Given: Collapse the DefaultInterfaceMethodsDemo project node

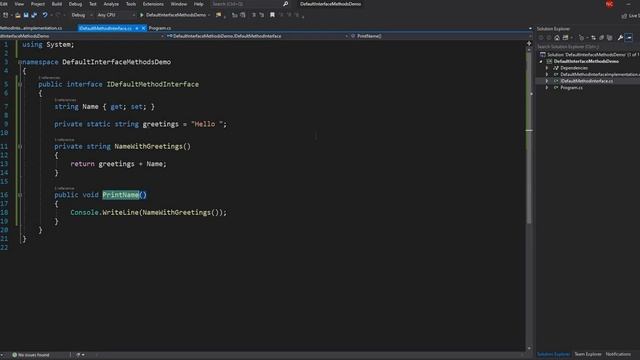Looking at the screenshot, I should pos(541,61).
